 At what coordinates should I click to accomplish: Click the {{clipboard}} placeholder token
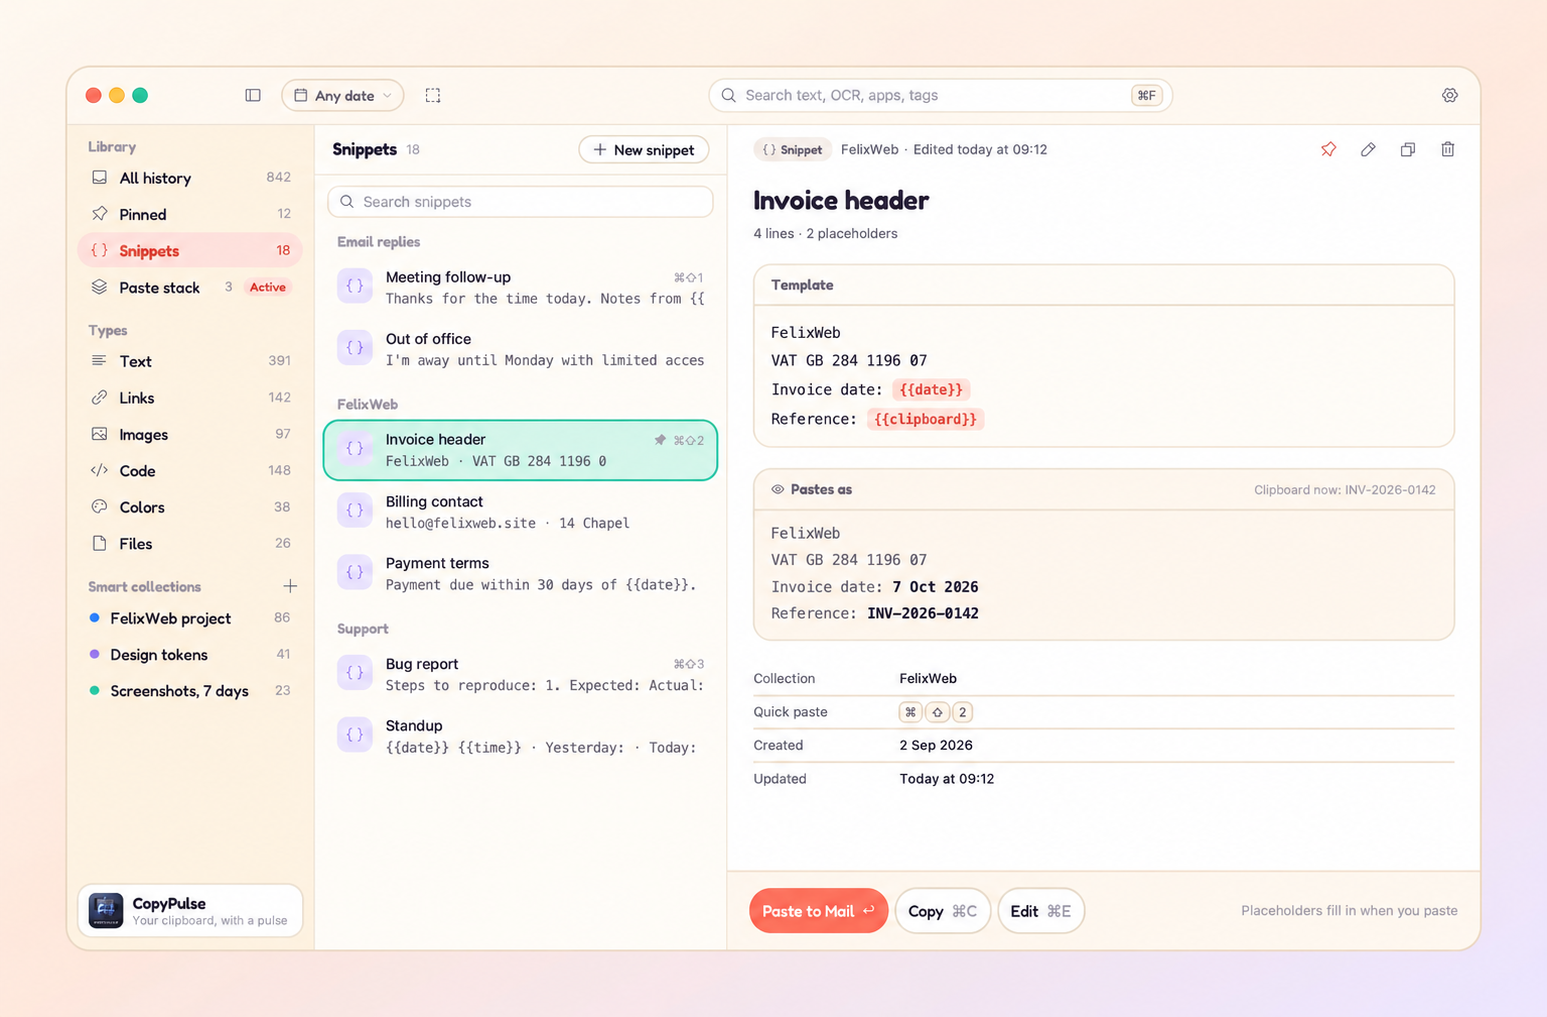(925, 419)
